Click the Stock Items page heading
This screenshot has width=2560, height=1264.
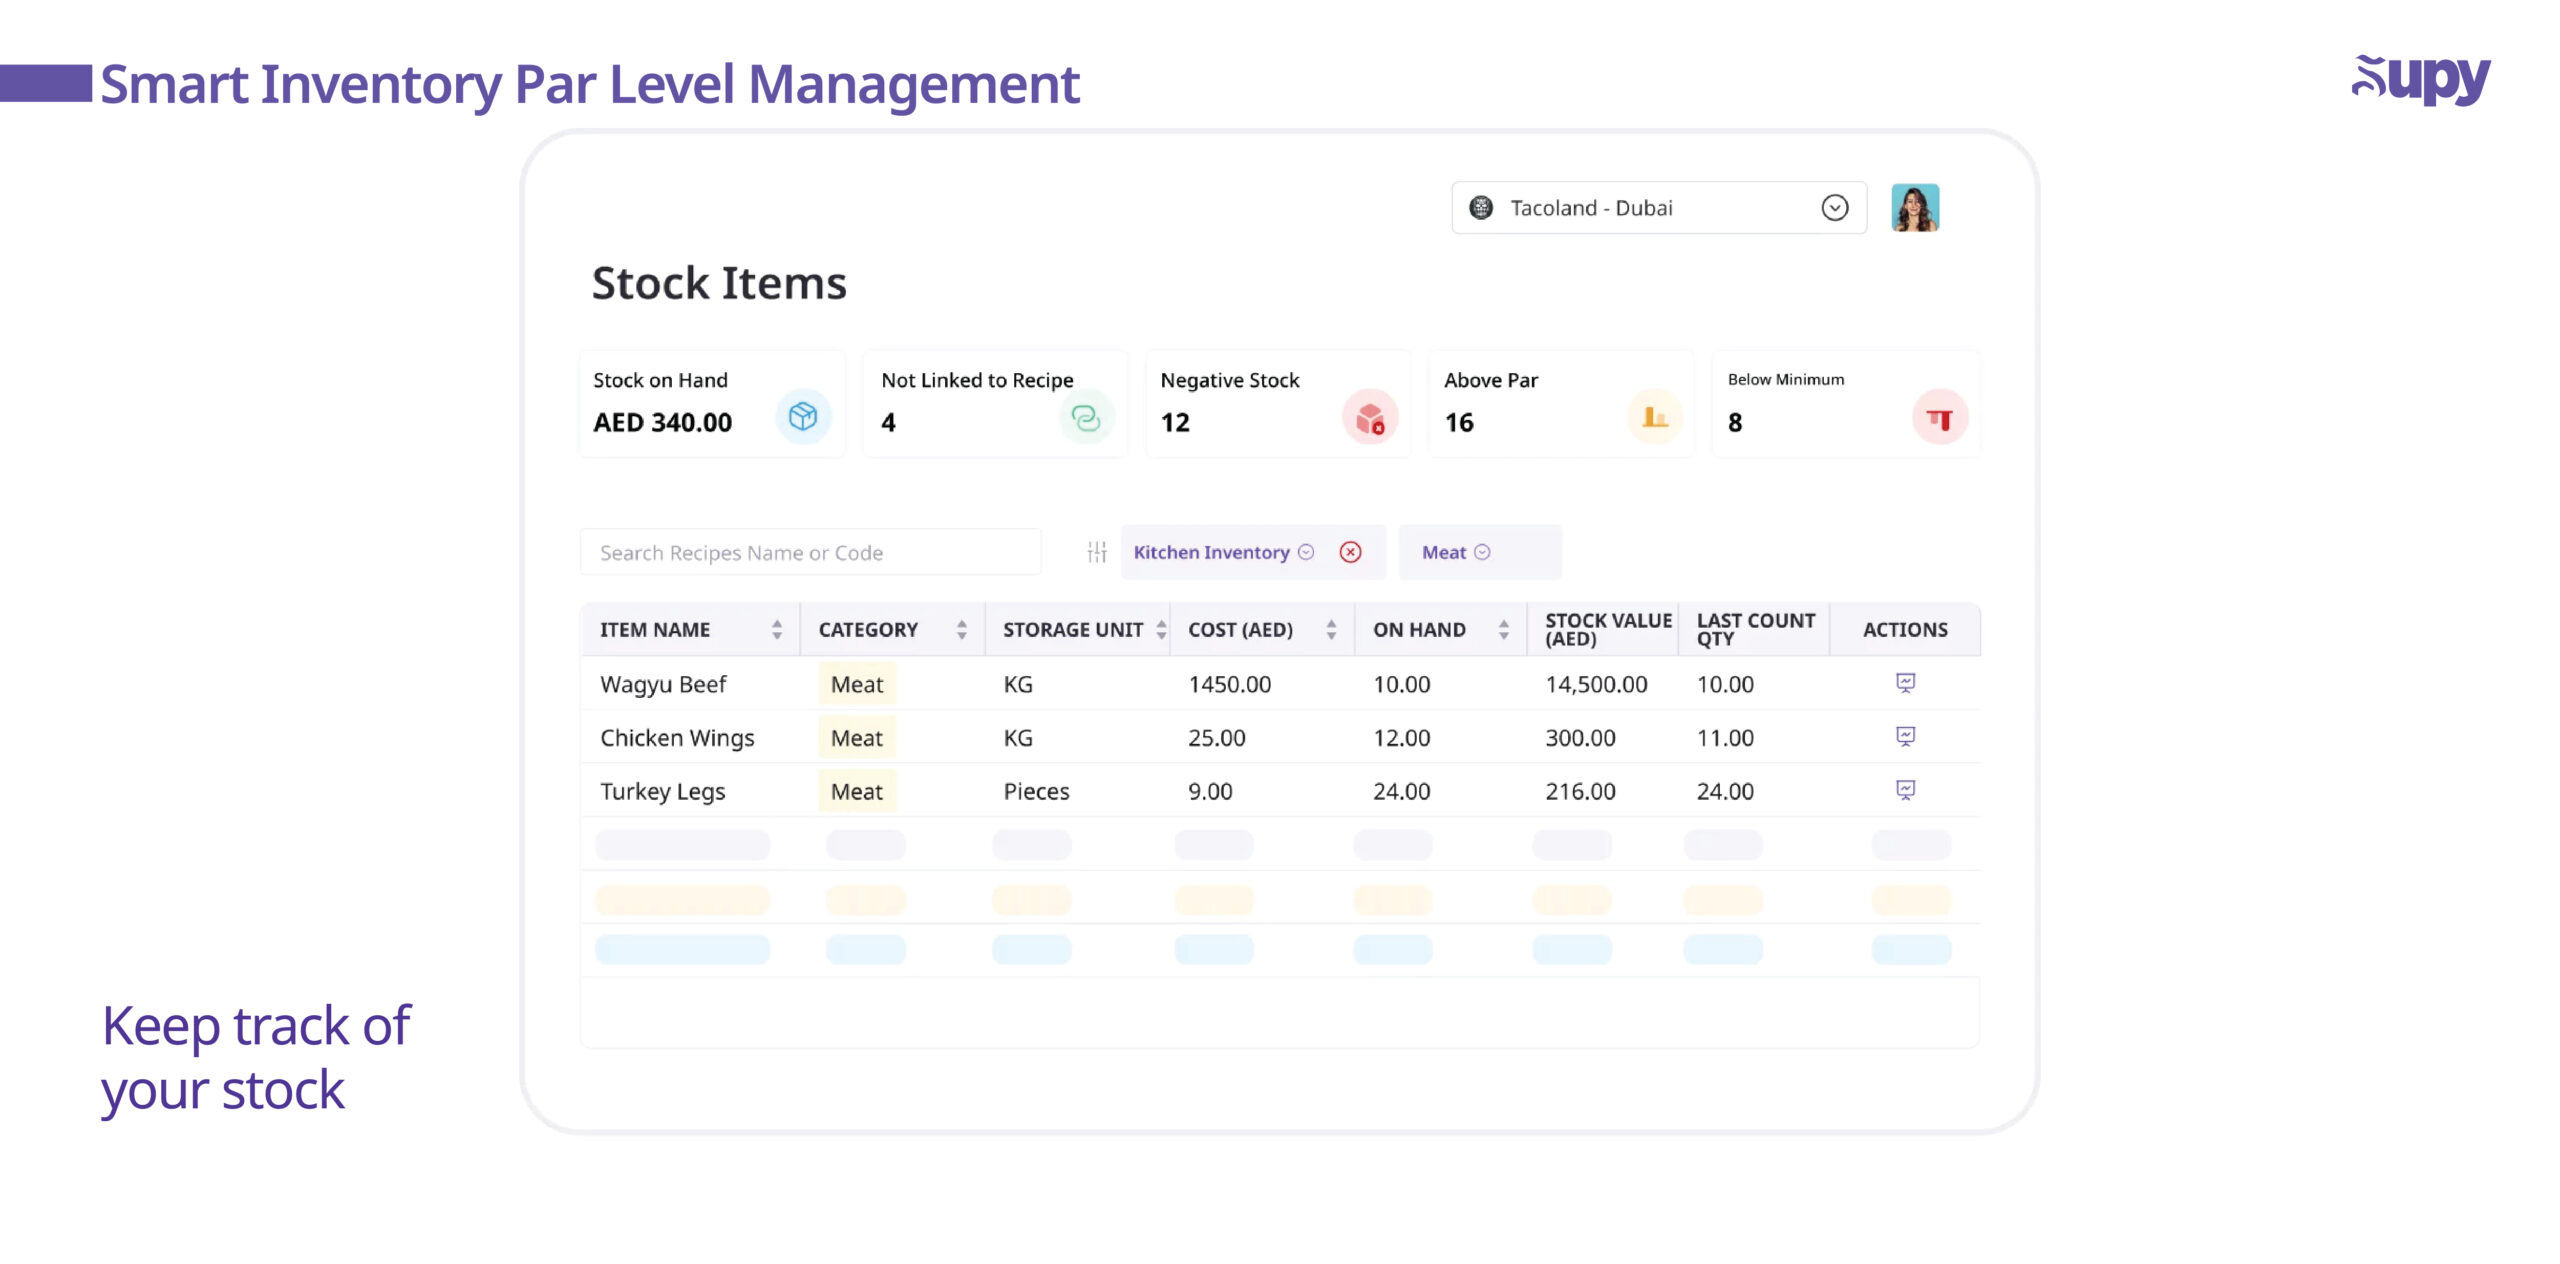719,283
